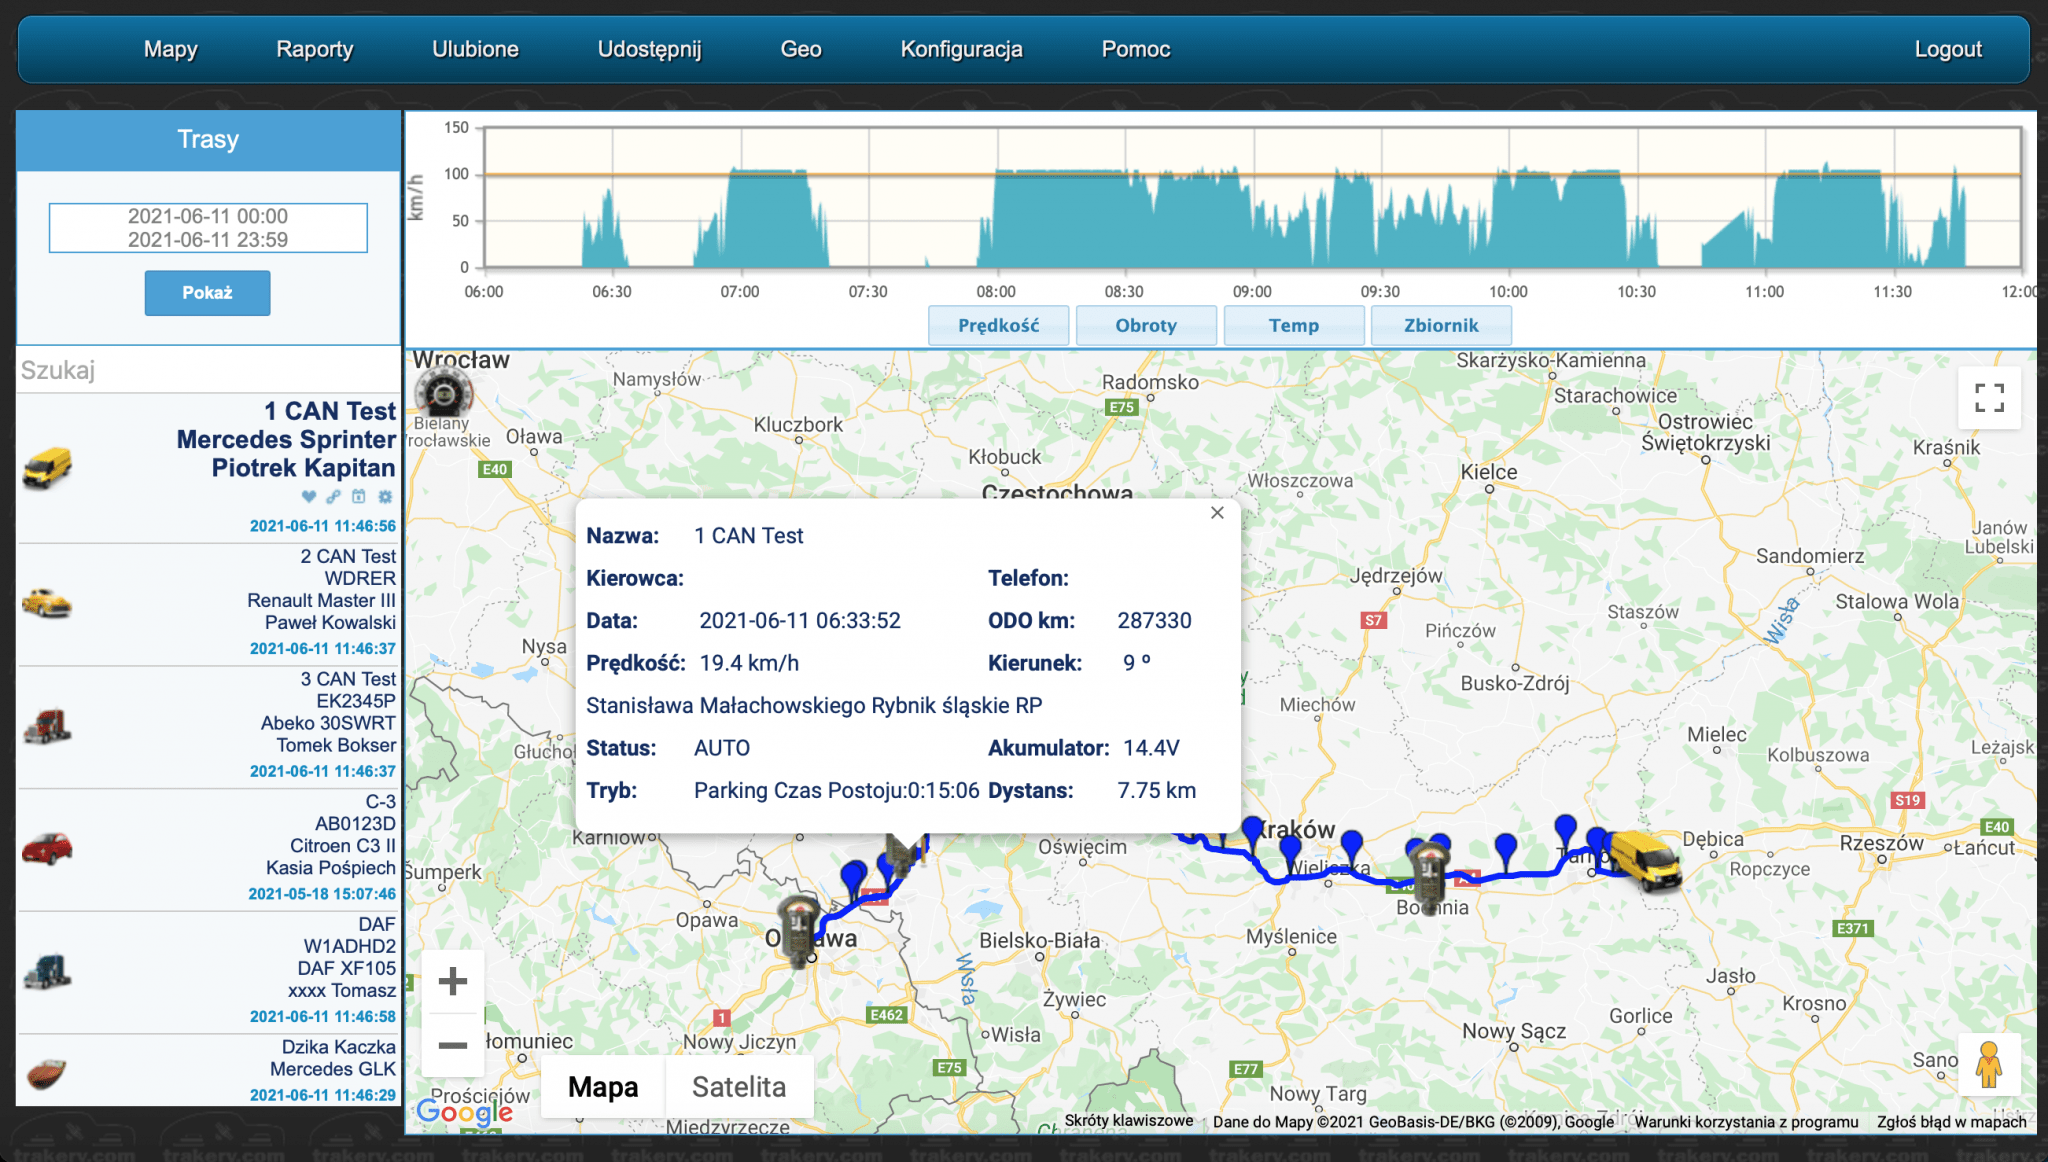This screenshot has width=2048, height=1162.
Task: Click the yellow van marker near Tarnów
Action: [1645, 859]
